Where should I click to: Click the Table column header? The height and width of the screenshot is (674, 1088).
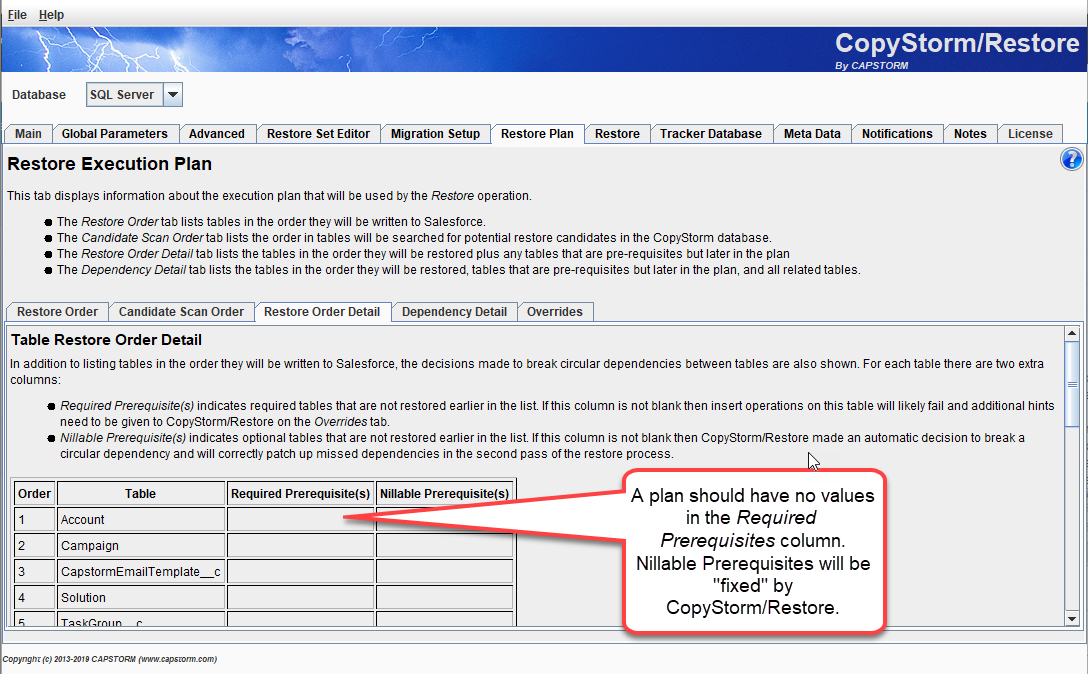point(141,494)
